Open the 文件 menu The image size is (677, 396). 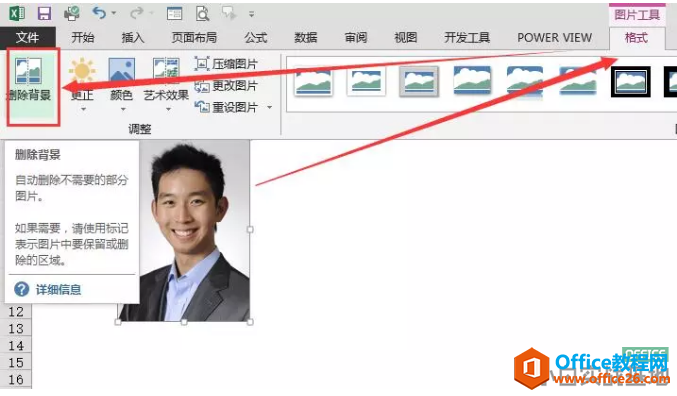pyautogui.click(x=28, y=38)
